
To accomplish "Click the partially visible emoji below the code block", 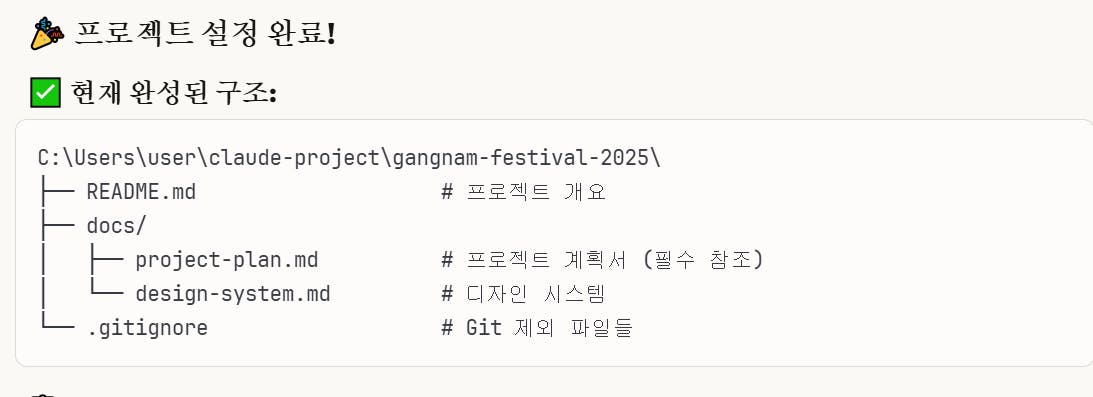I will [43, 395].
